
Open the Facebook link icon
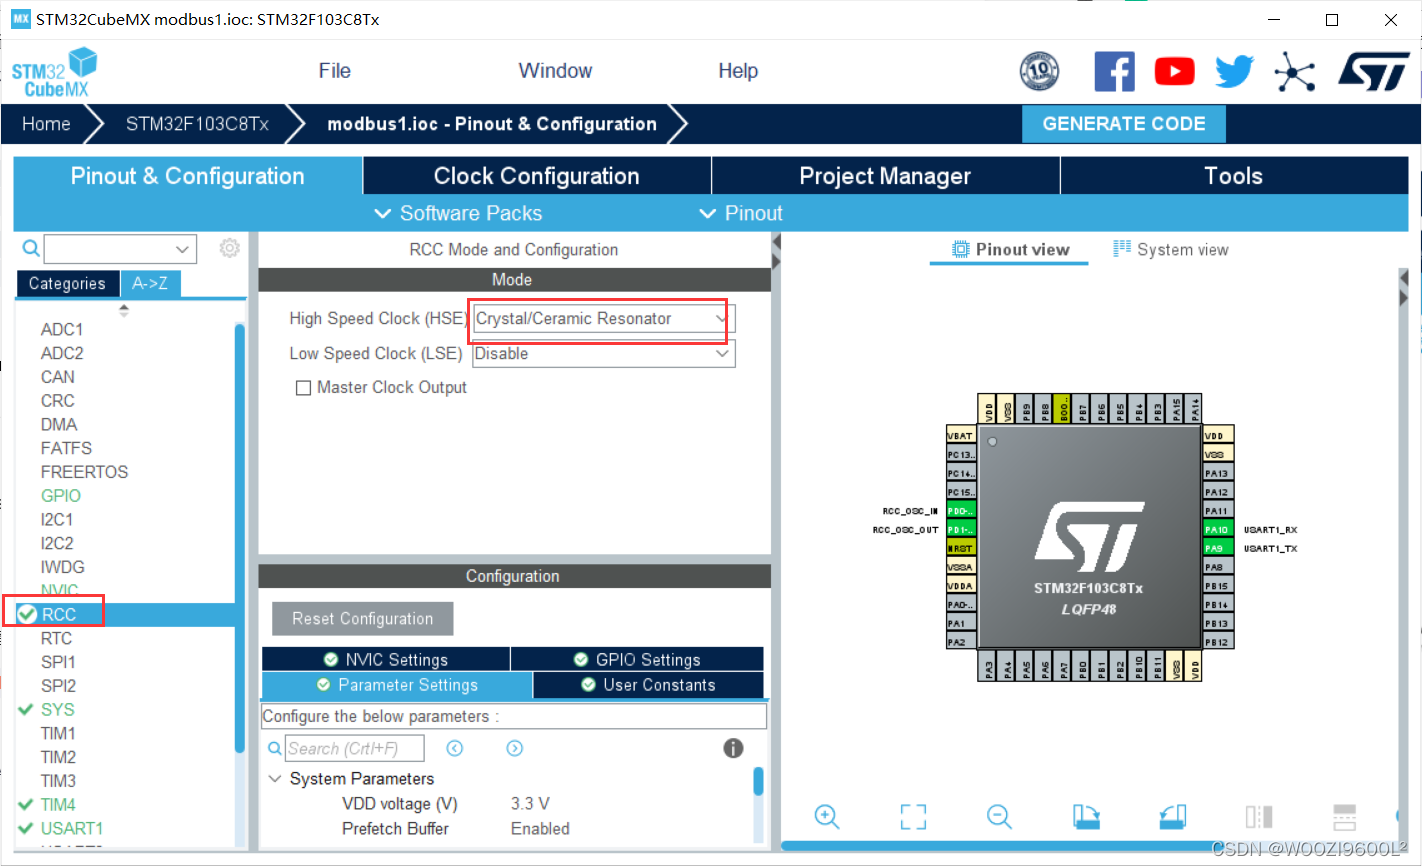pyautogui.click(x=1114, y=72)
